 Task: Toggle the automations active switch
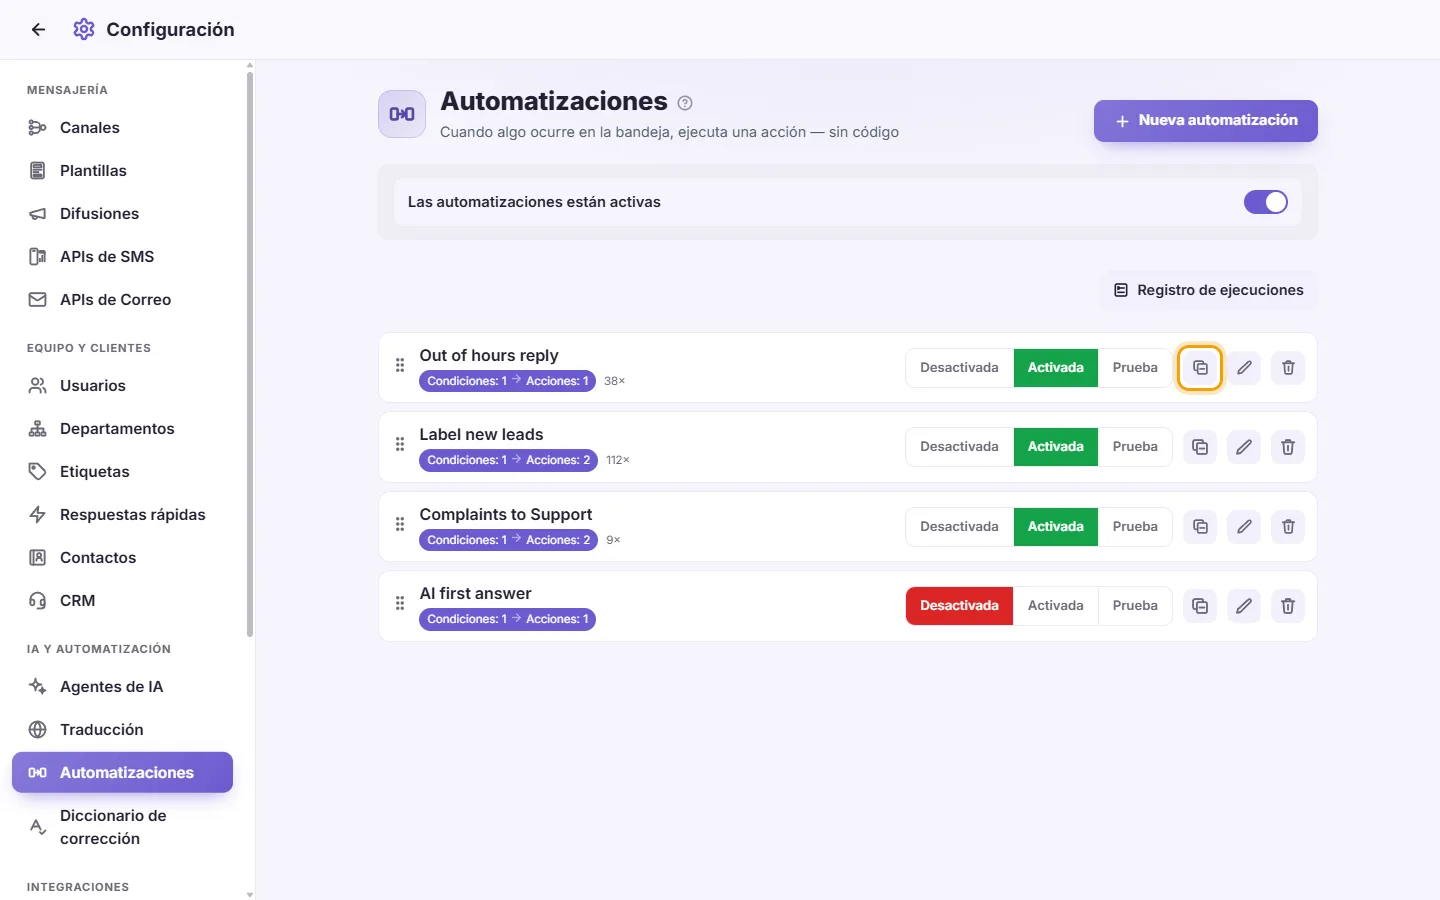click(x=1266, y=202)
